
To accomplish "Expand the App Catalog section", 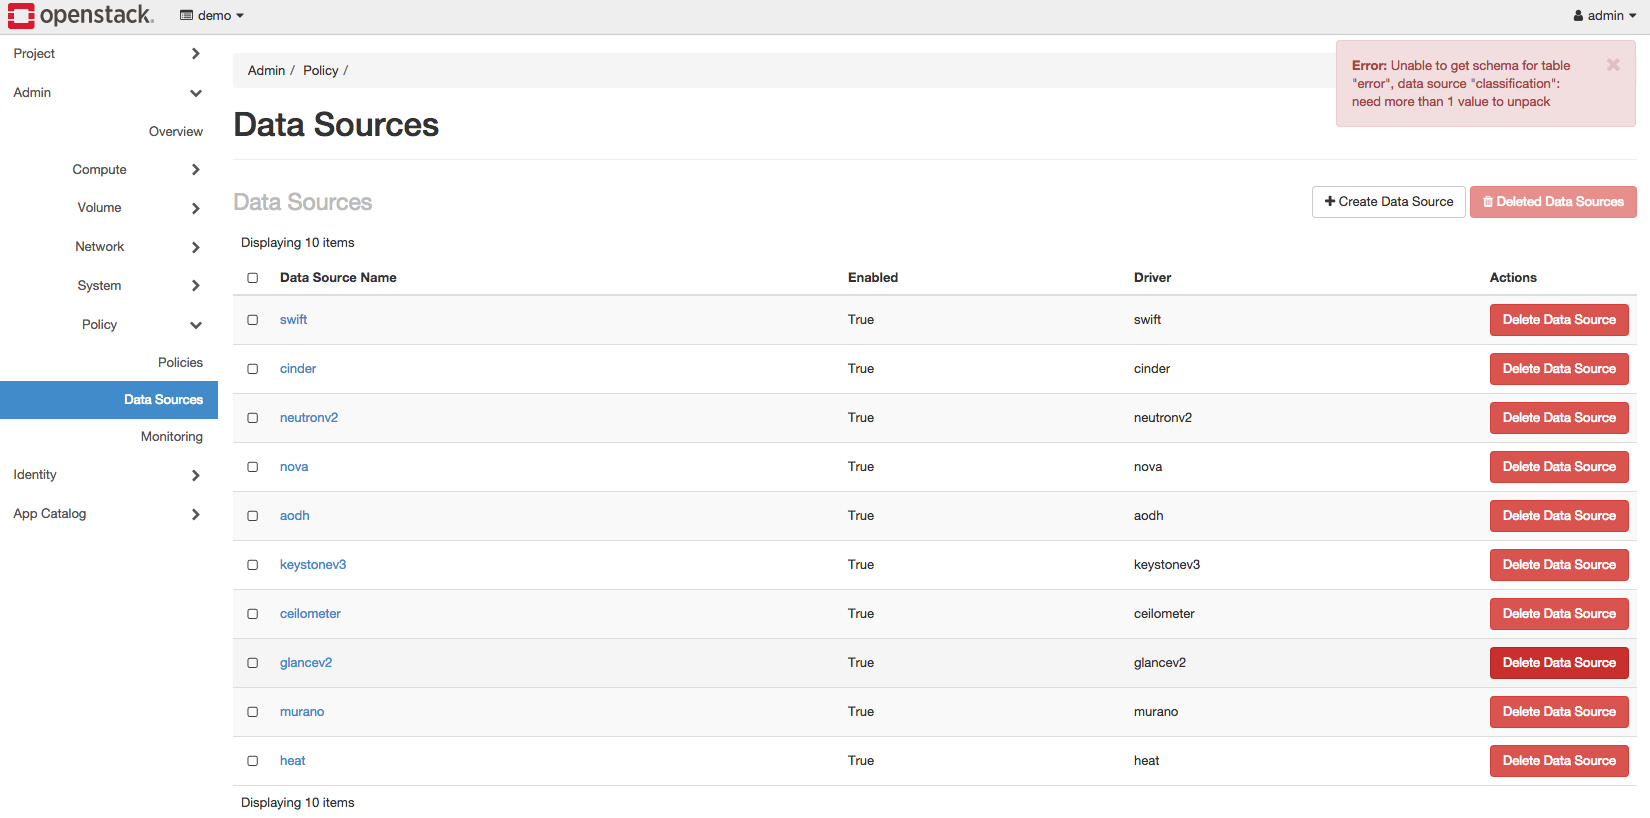I will [x=196, y=514].
